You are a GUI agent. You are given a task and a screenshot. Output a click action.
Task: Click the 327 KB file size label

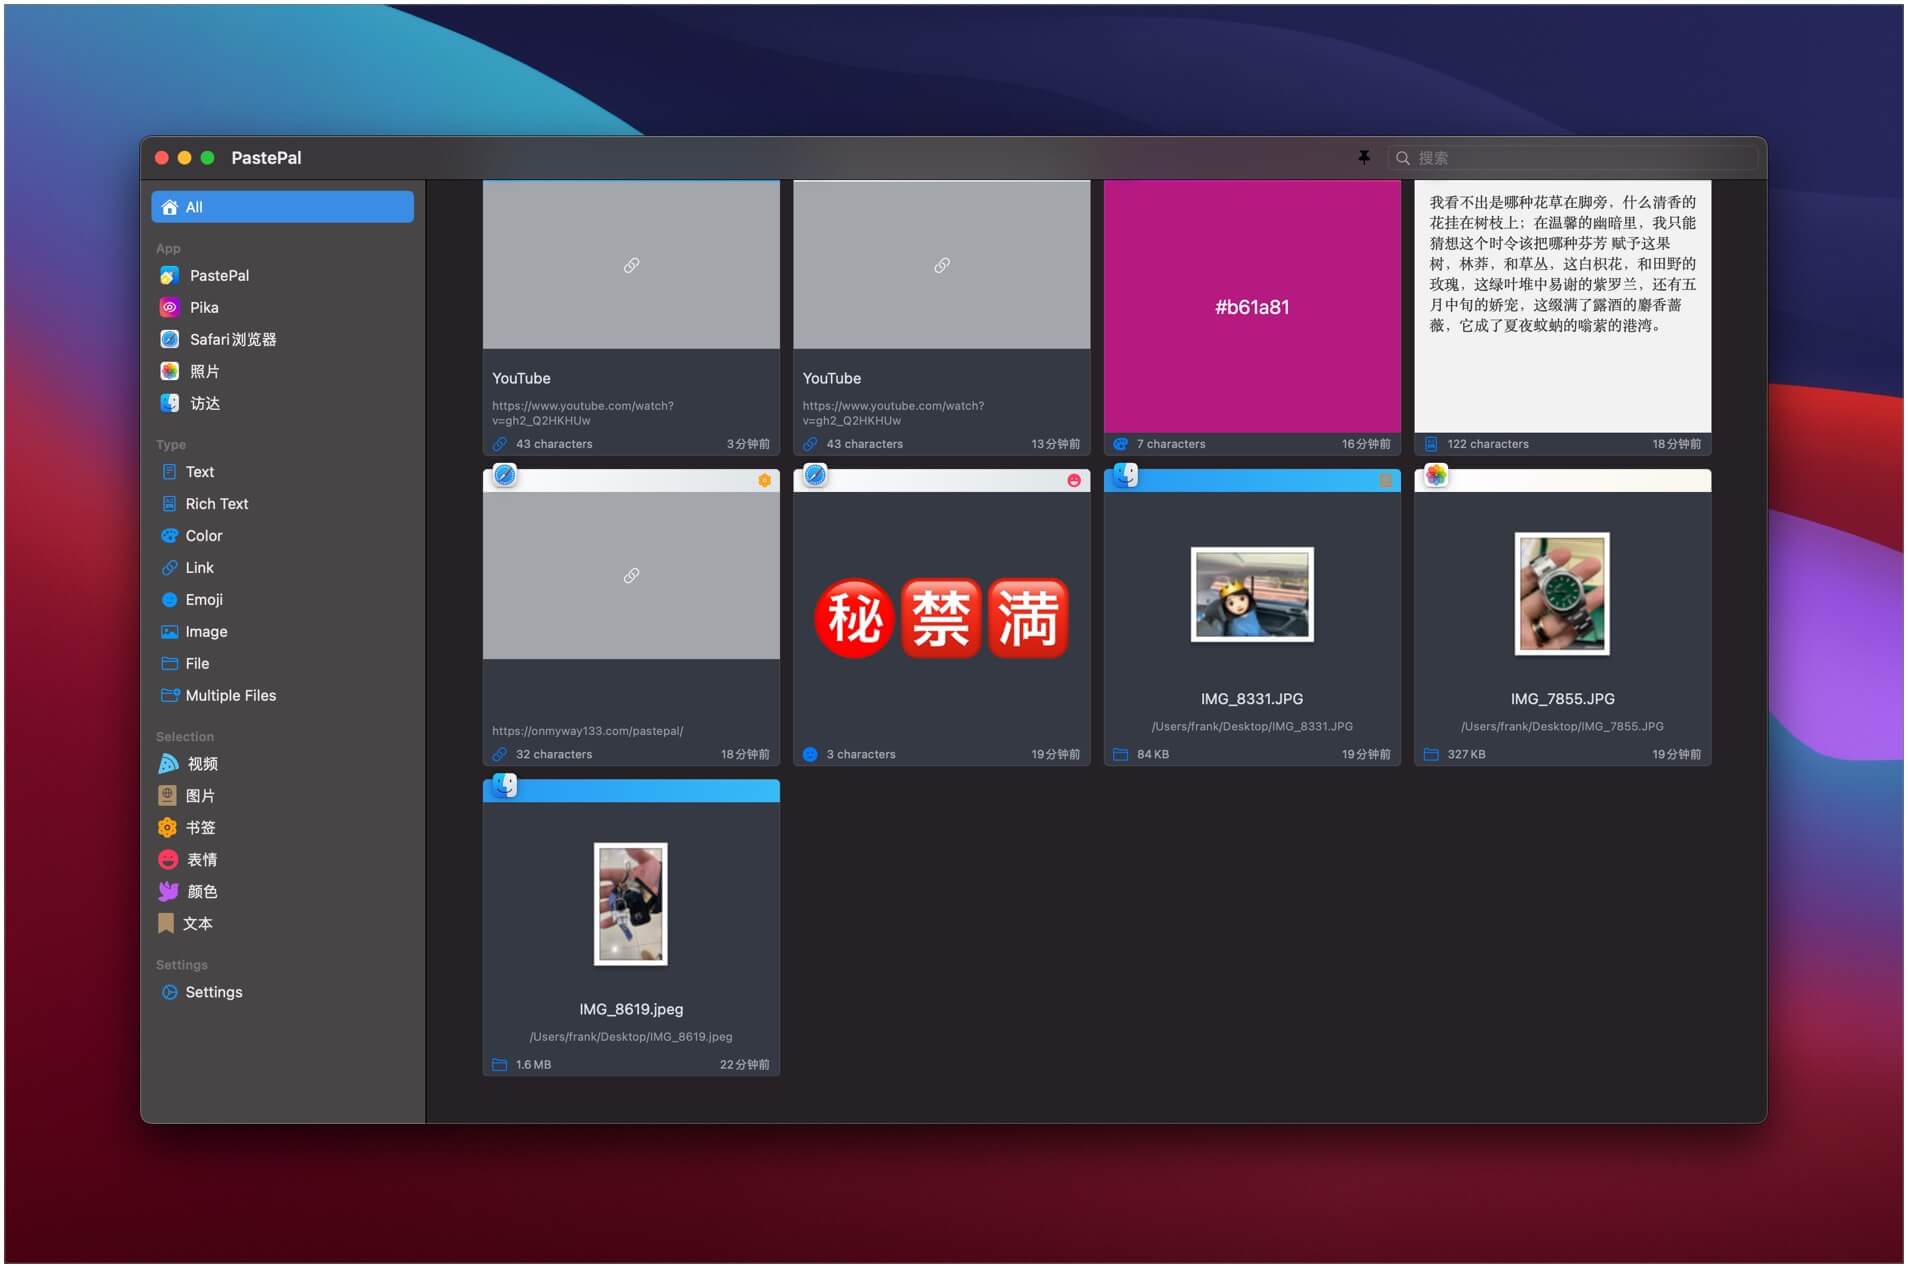point(1466,755)
